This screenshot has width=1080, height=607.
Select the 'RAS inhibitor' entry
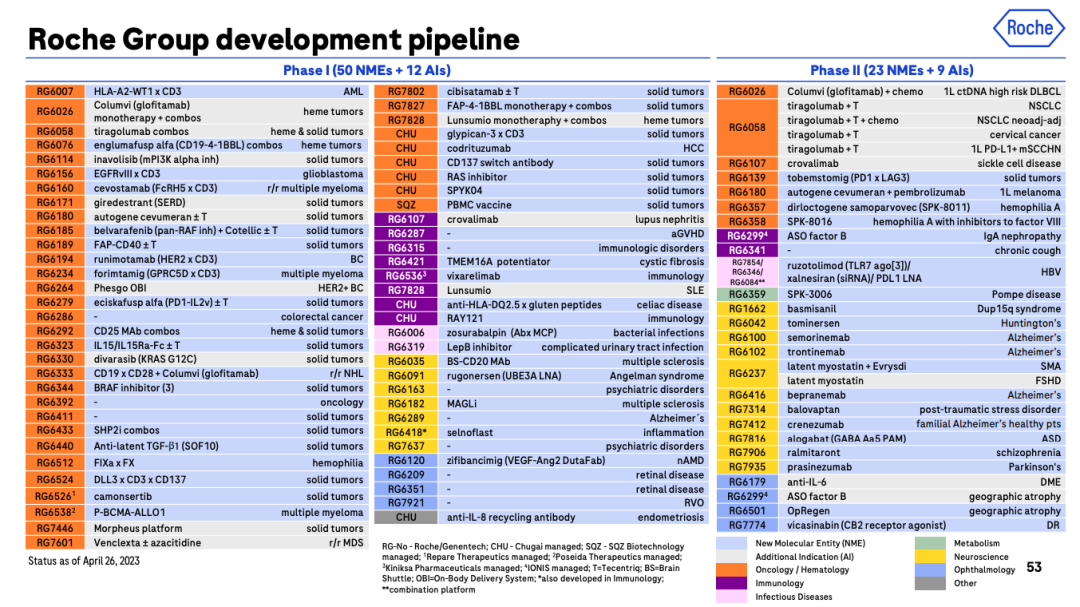click(477, 177)
